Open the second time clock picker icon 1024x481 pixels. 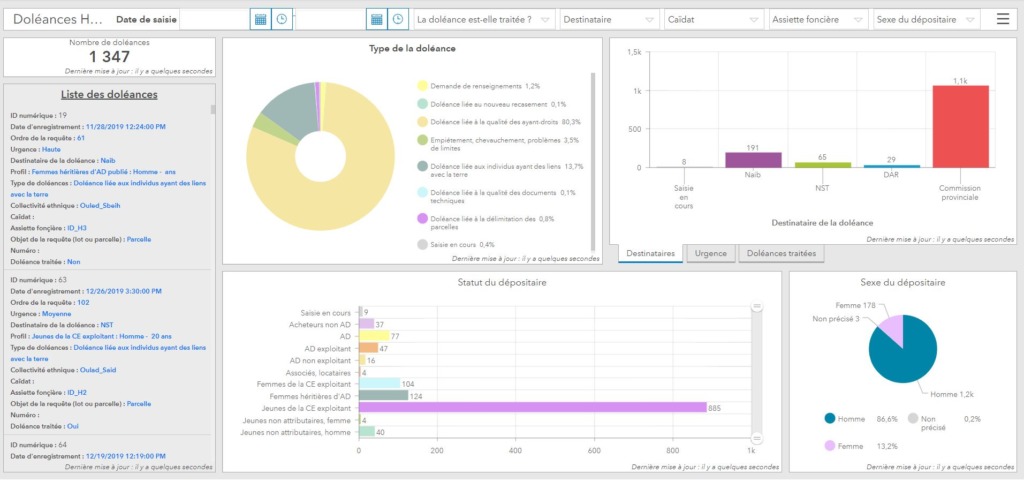click(398, 20)
